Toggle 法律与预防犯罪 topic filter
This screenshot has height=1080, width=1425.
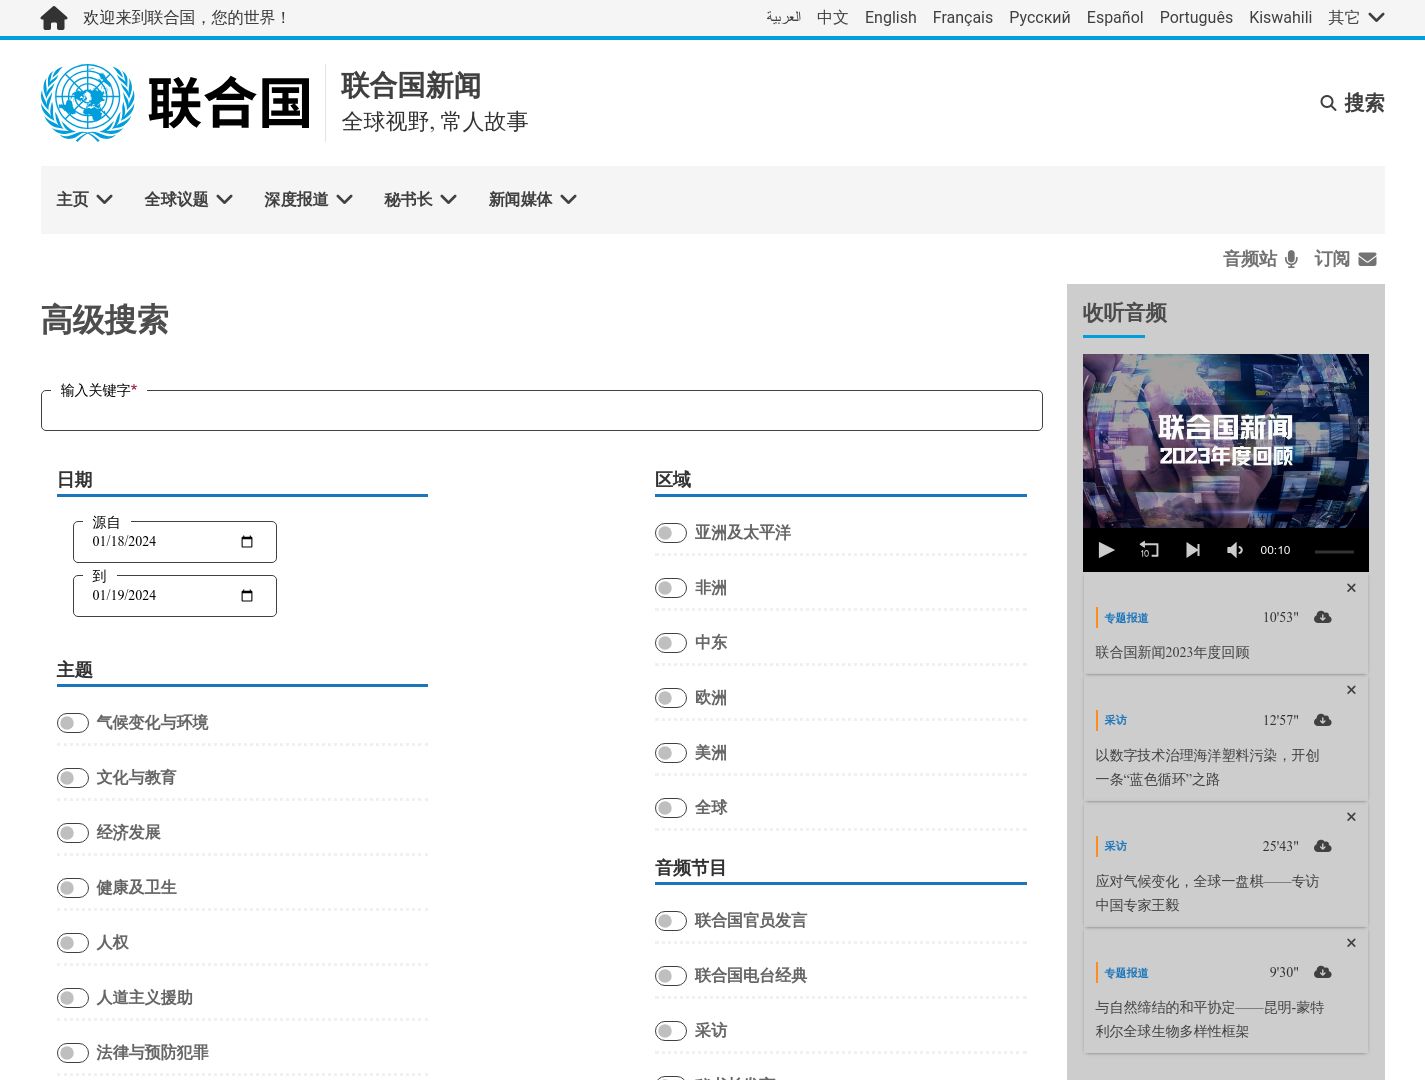point(73,1053)
